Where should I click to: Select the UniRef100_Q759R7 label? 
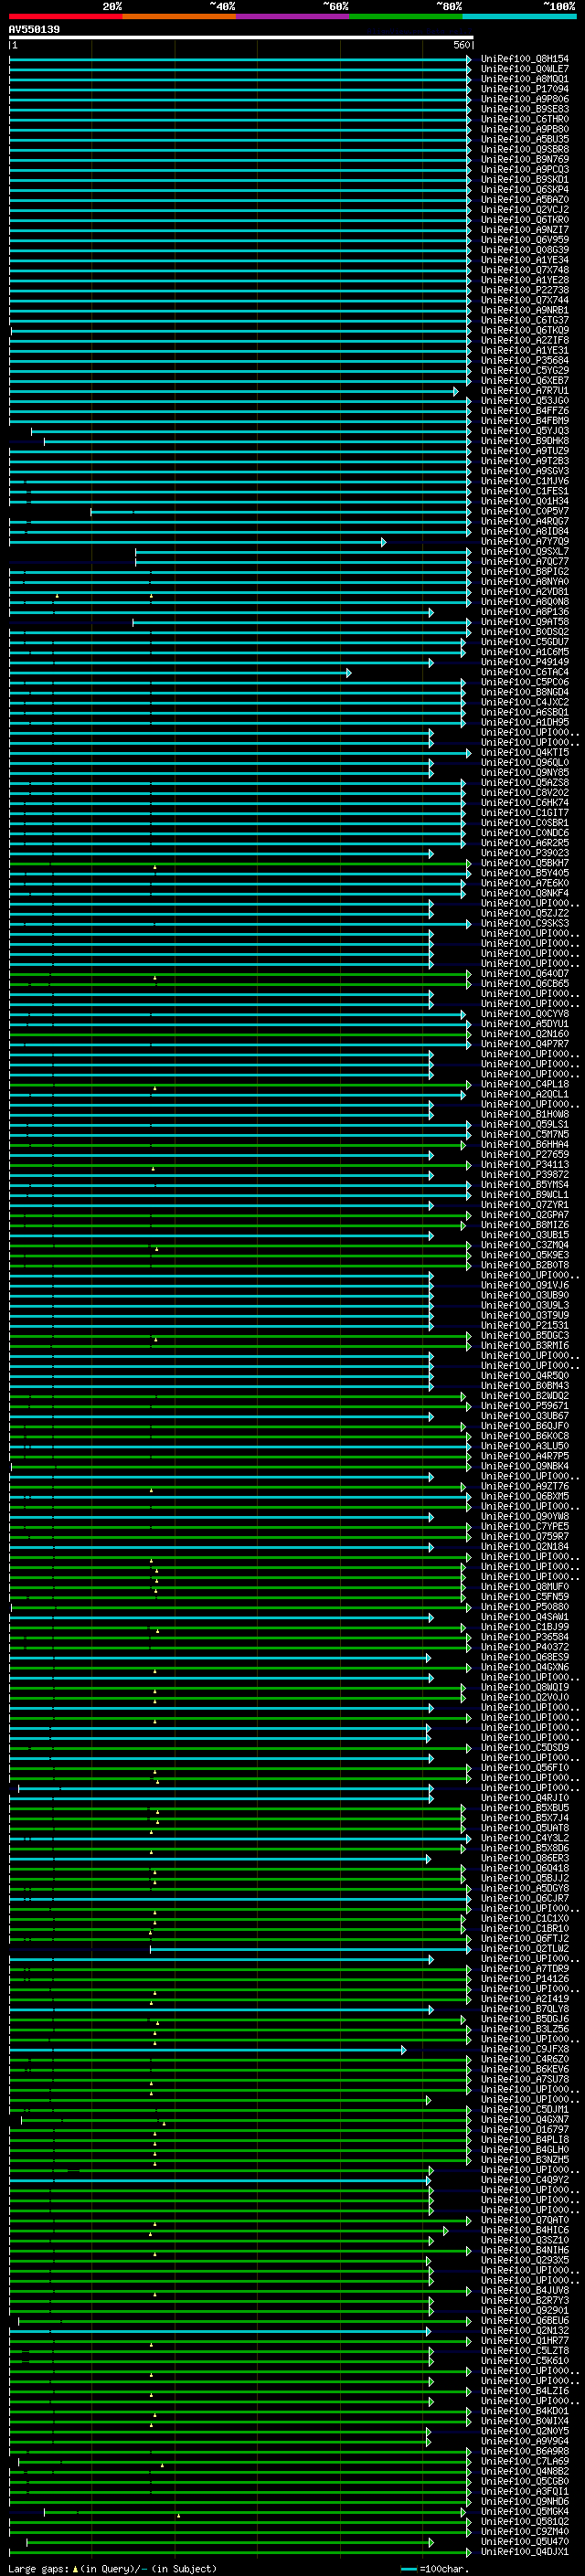(525, 1536)
